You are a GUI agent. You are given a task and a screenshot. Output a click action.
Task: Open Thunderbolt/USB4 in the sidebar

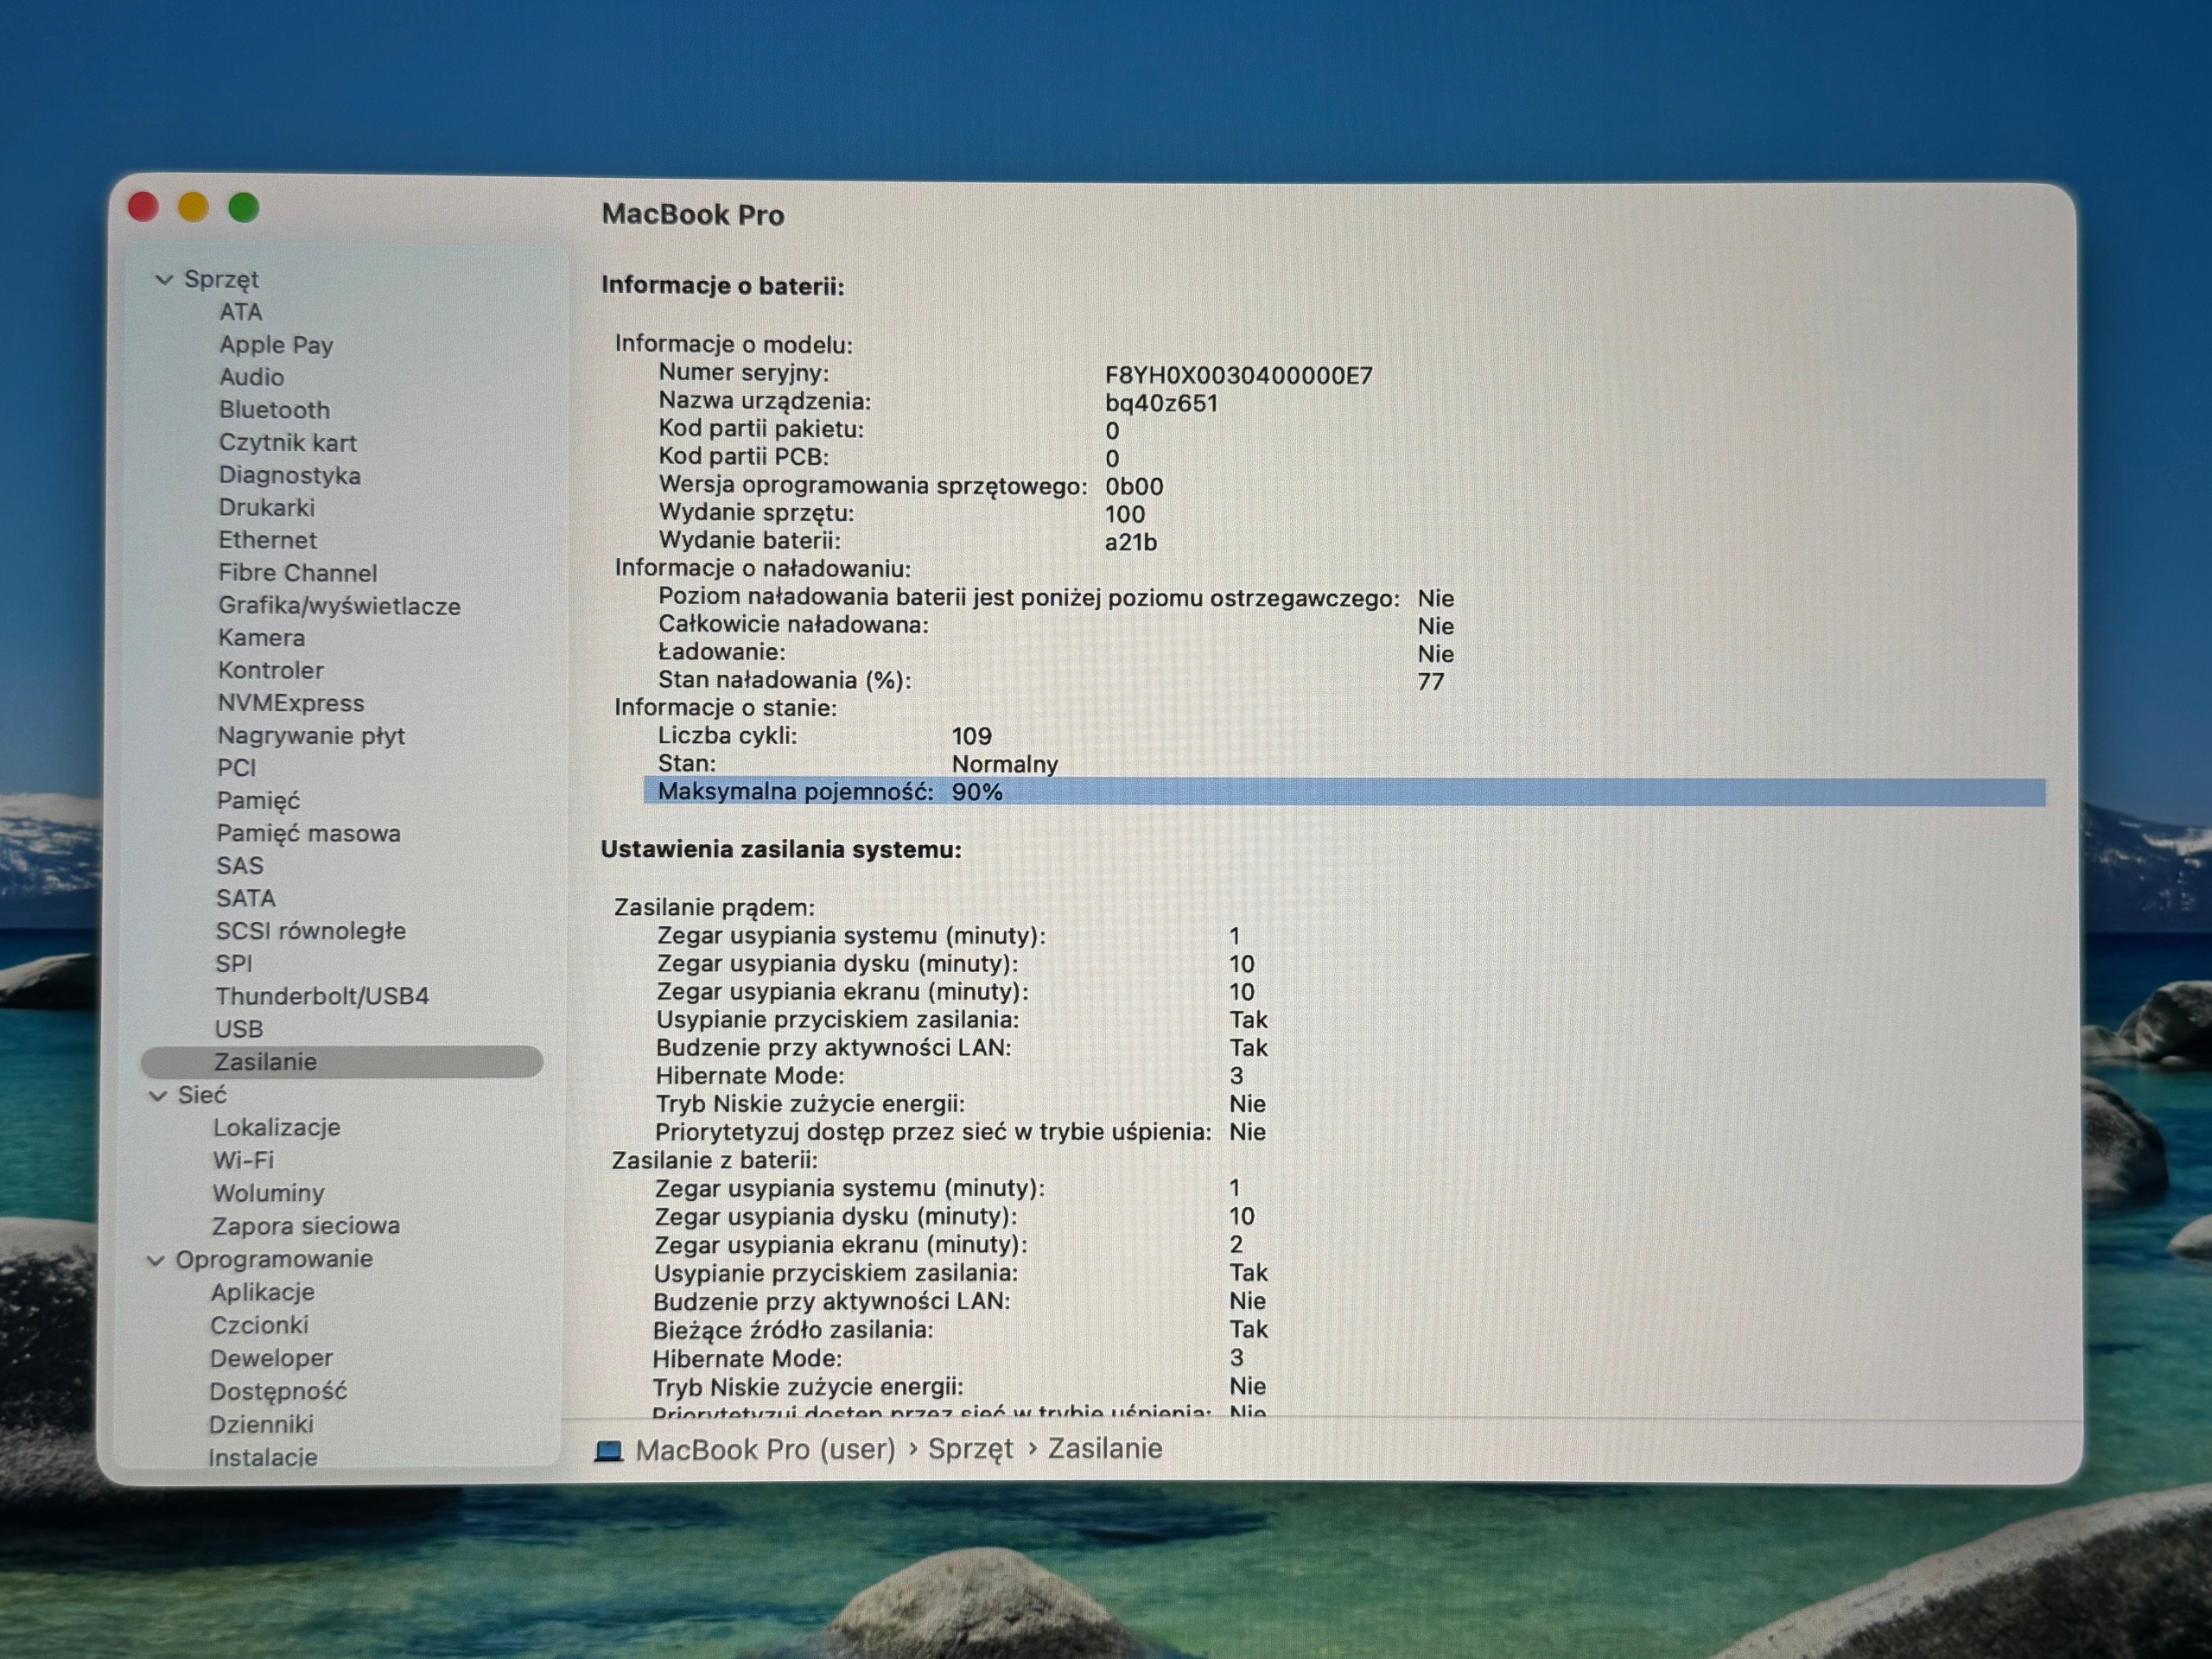322,997
